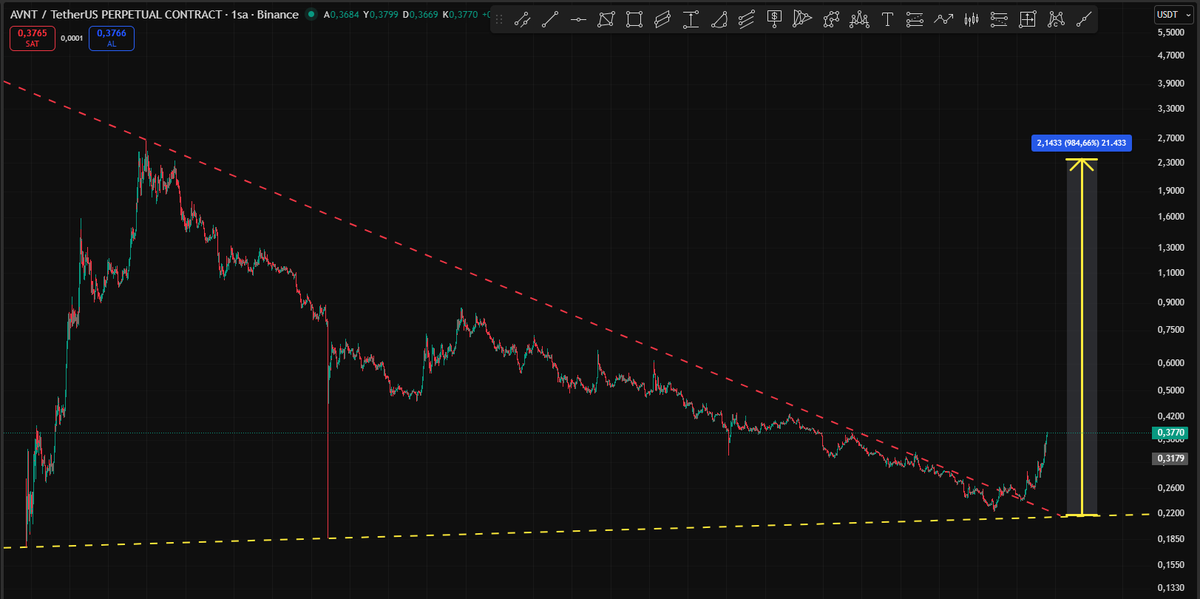
Task: Click the 0,2200 price scale value
Action: tap(1169, 512)
